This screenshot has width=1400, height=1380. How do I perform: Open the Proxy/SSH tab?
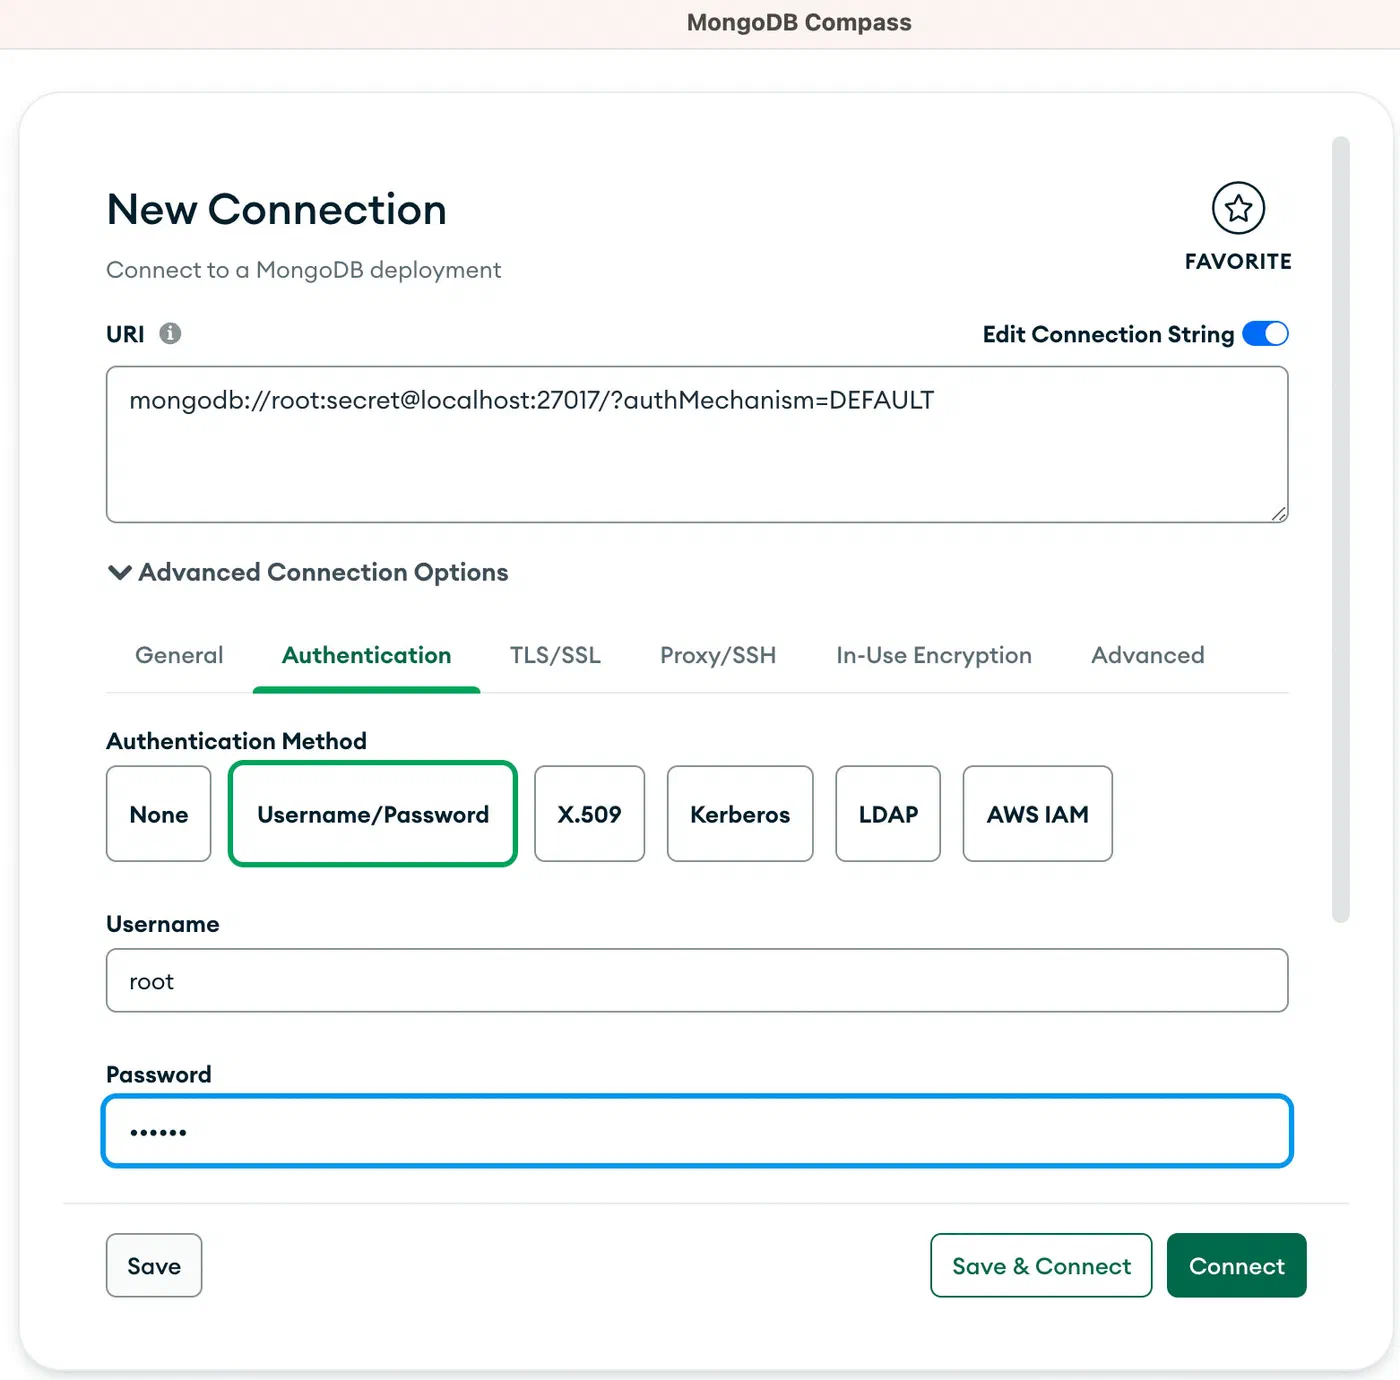[718, 655]
